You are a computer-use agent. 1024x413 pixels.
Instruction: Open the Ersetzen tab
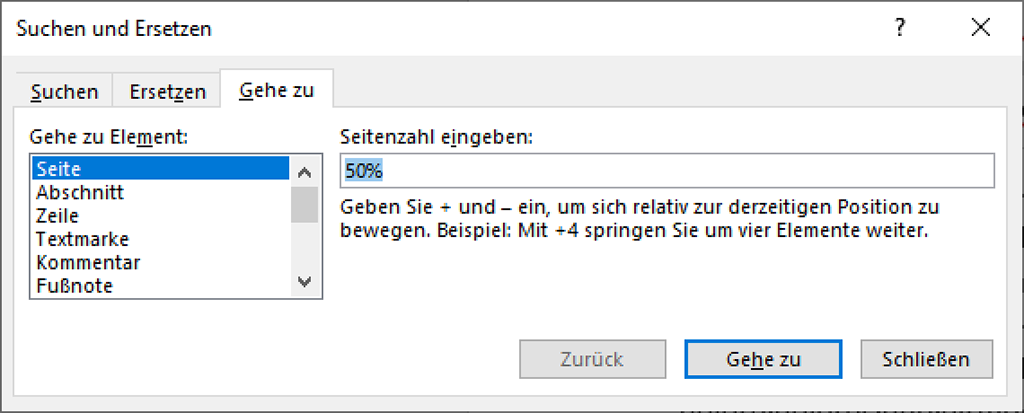point(167,92)
